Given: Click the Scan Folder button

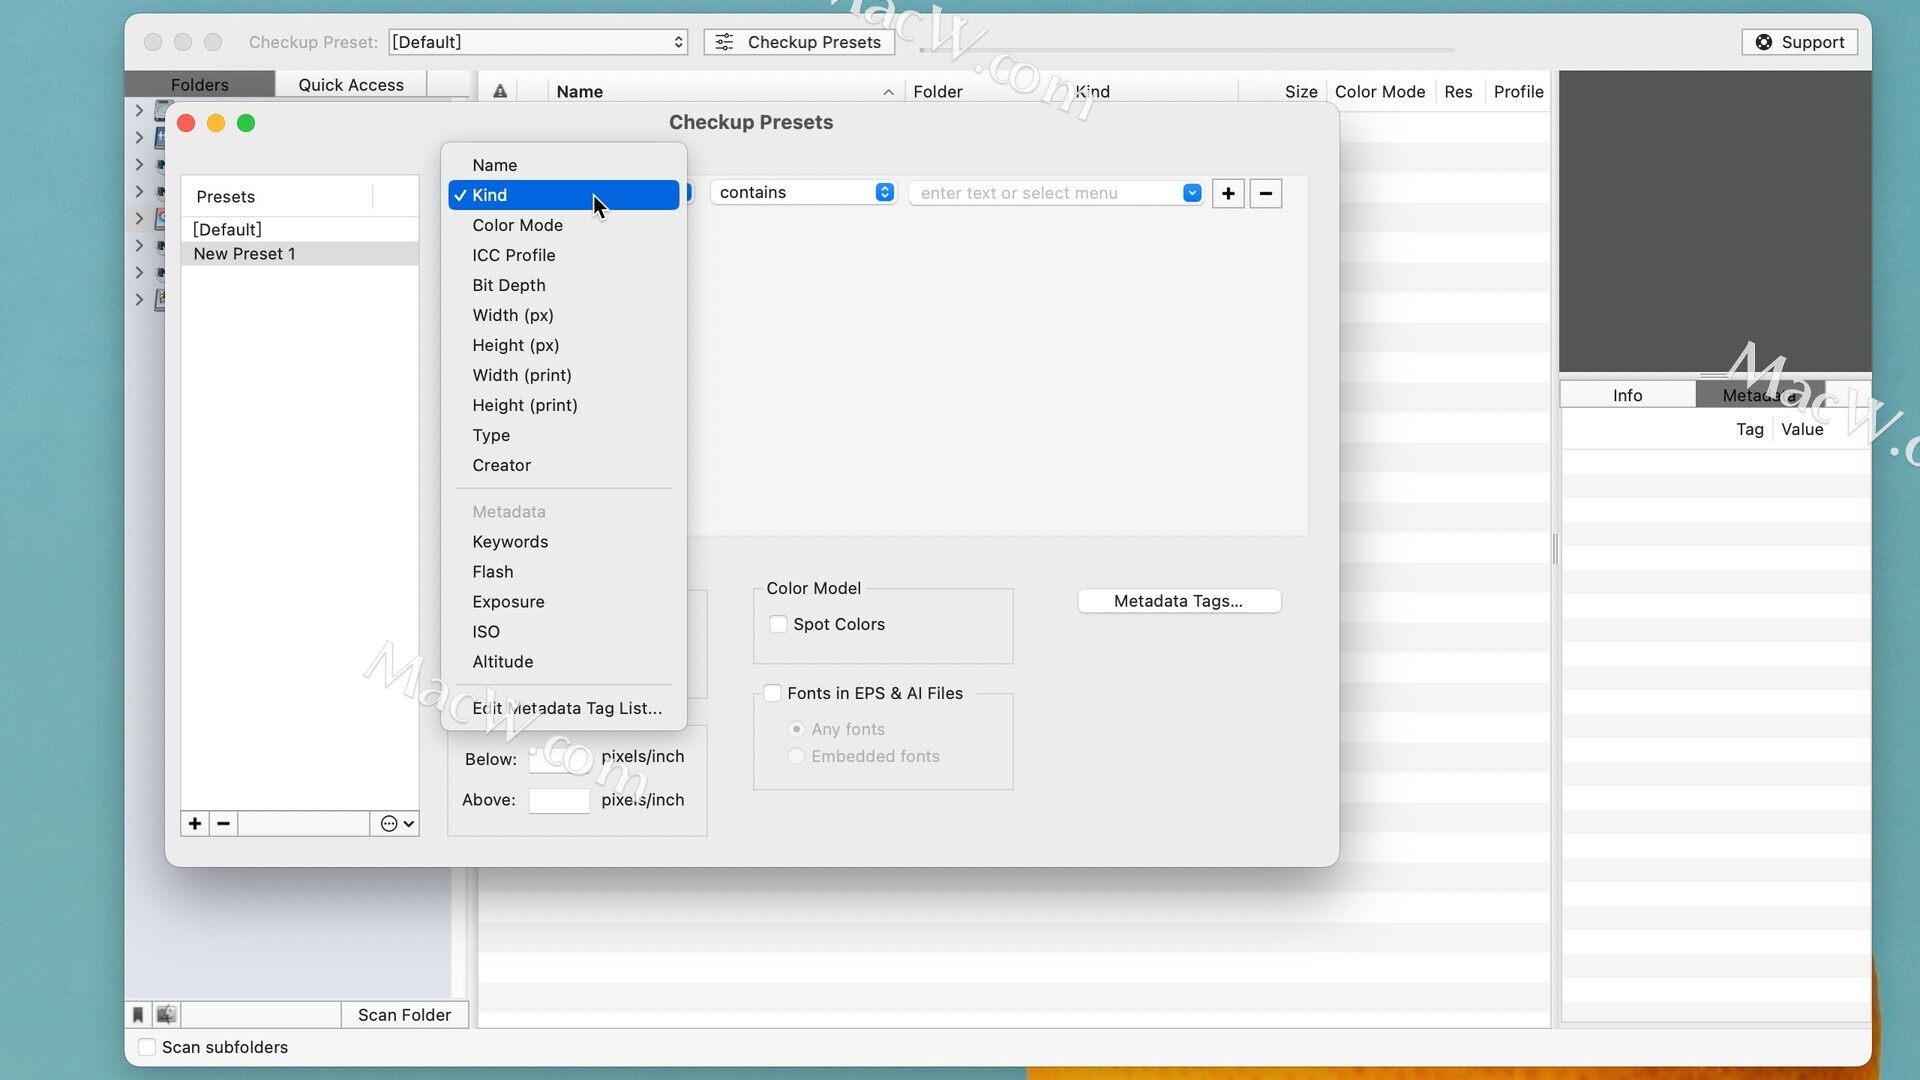Looking at the screenshot, I should coord(405,1015).
